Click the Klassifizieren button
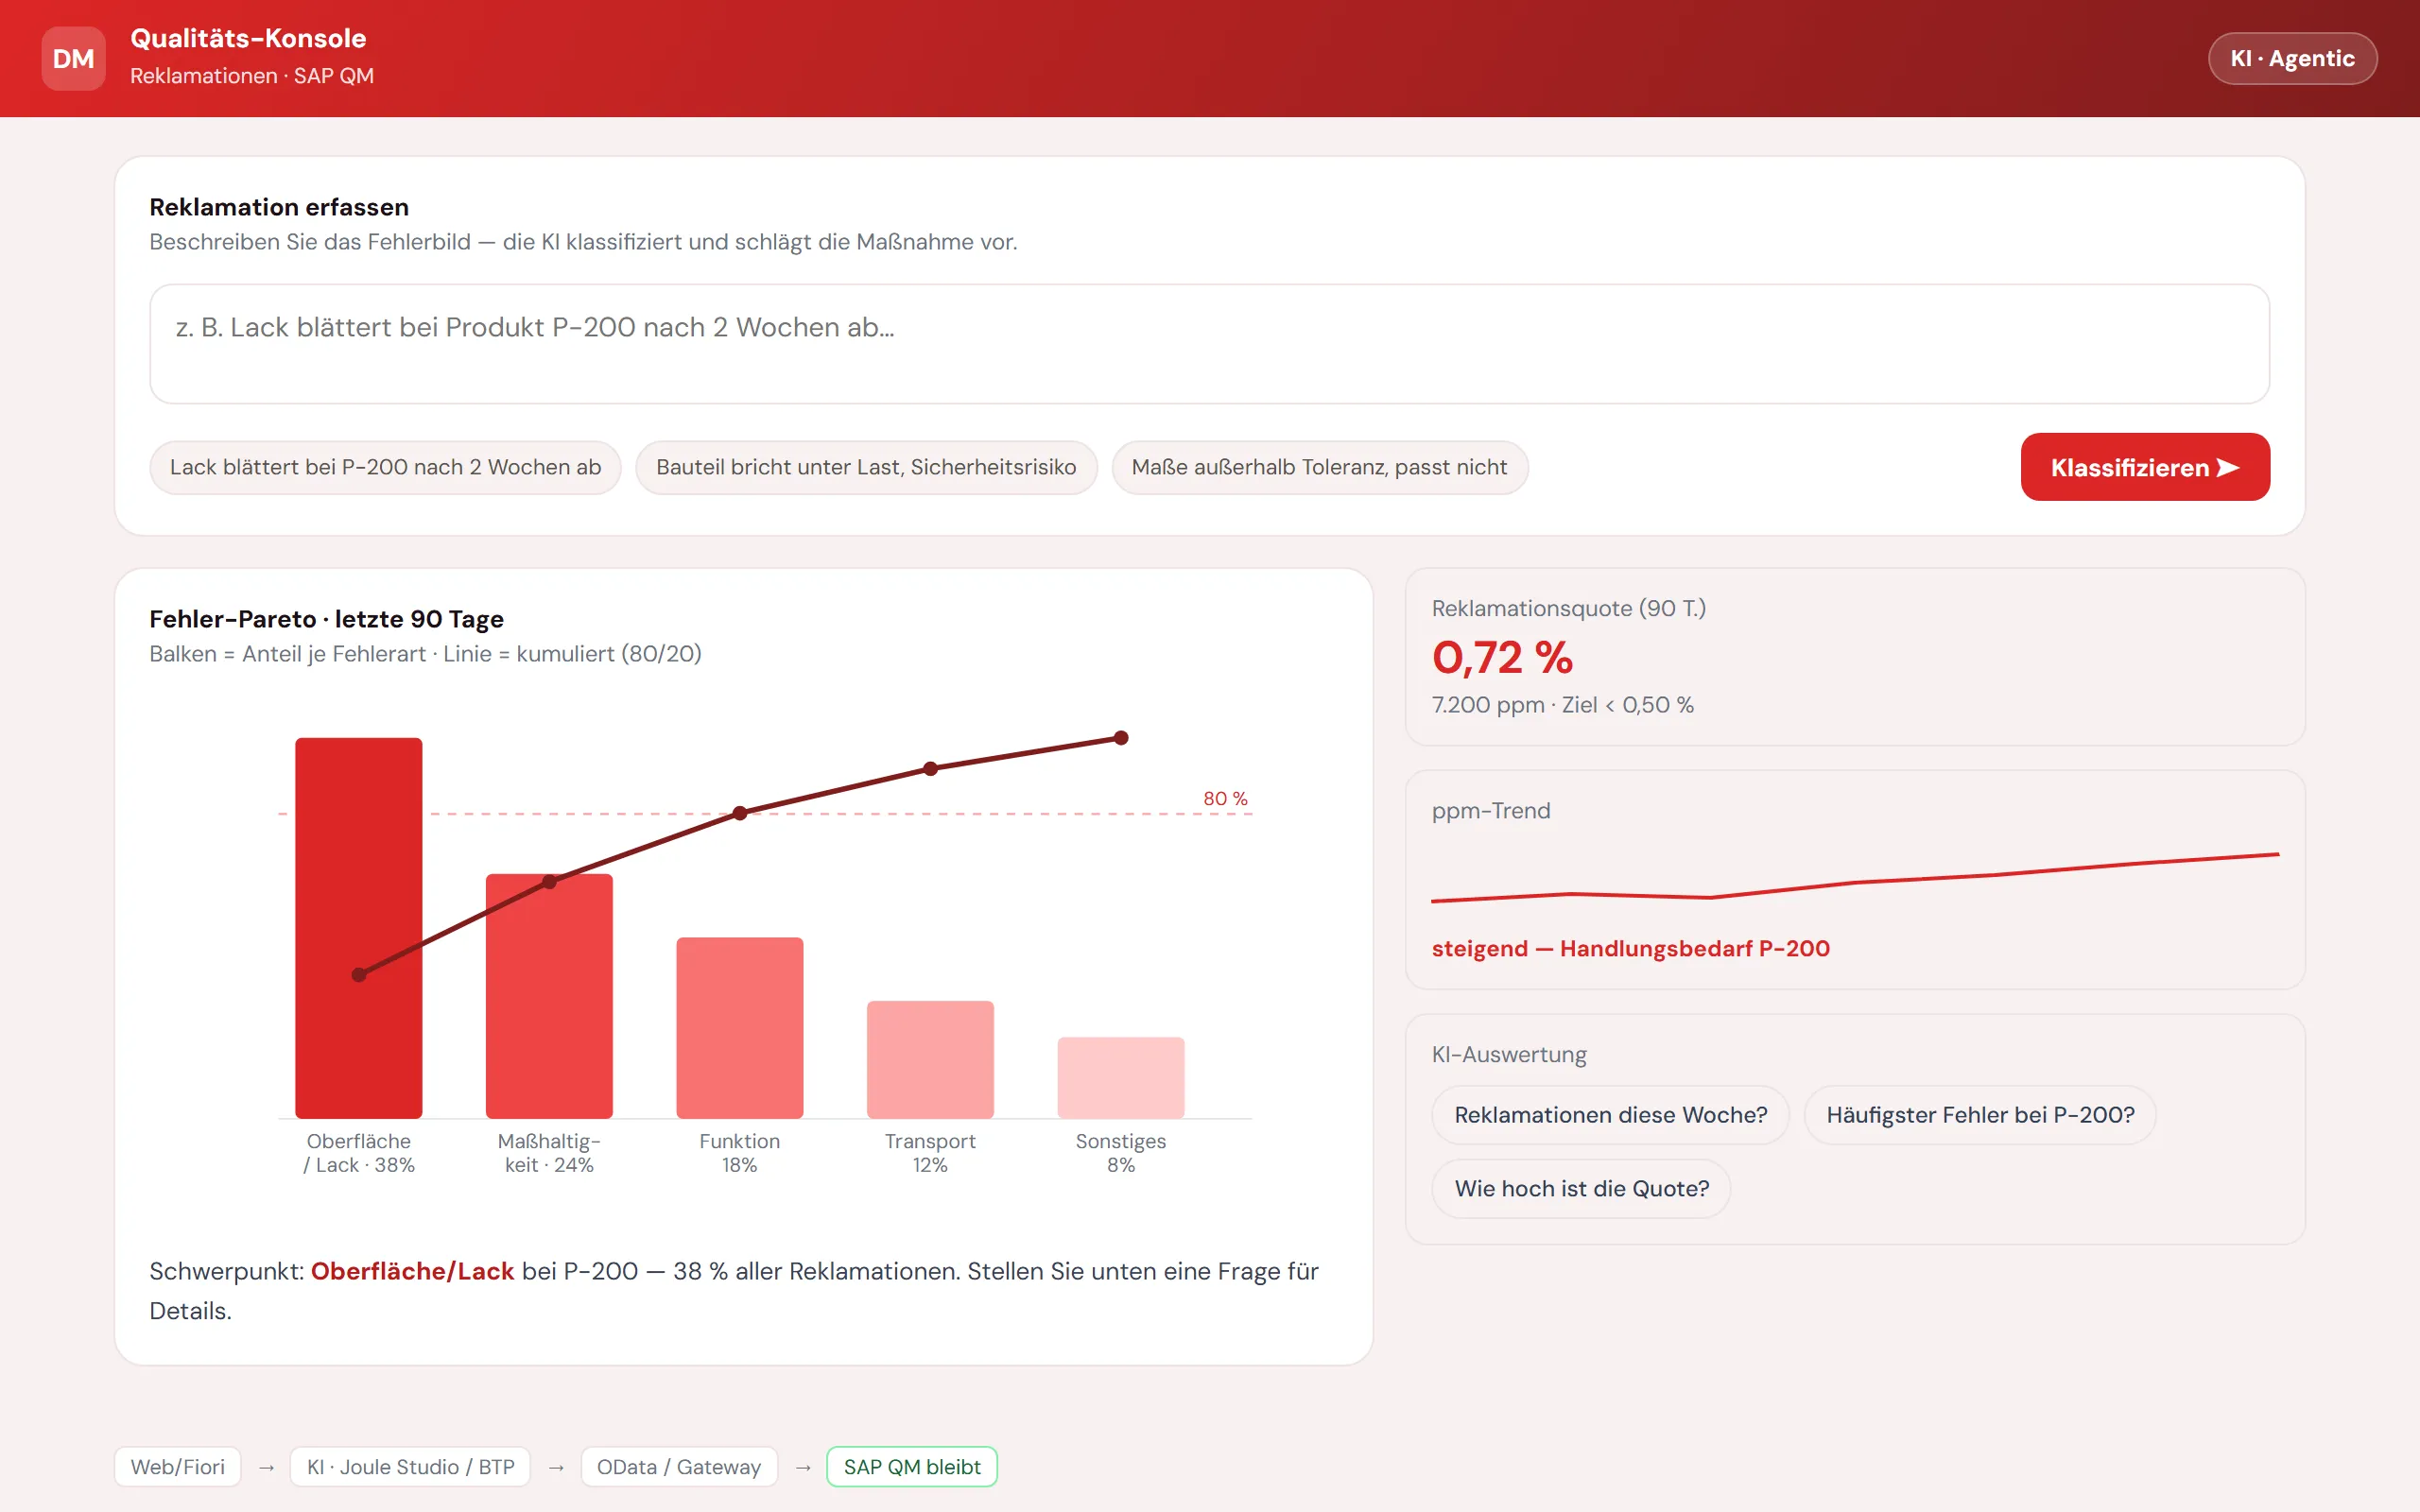This screenshot has width=2420, height=1512. click(2145, 467)
